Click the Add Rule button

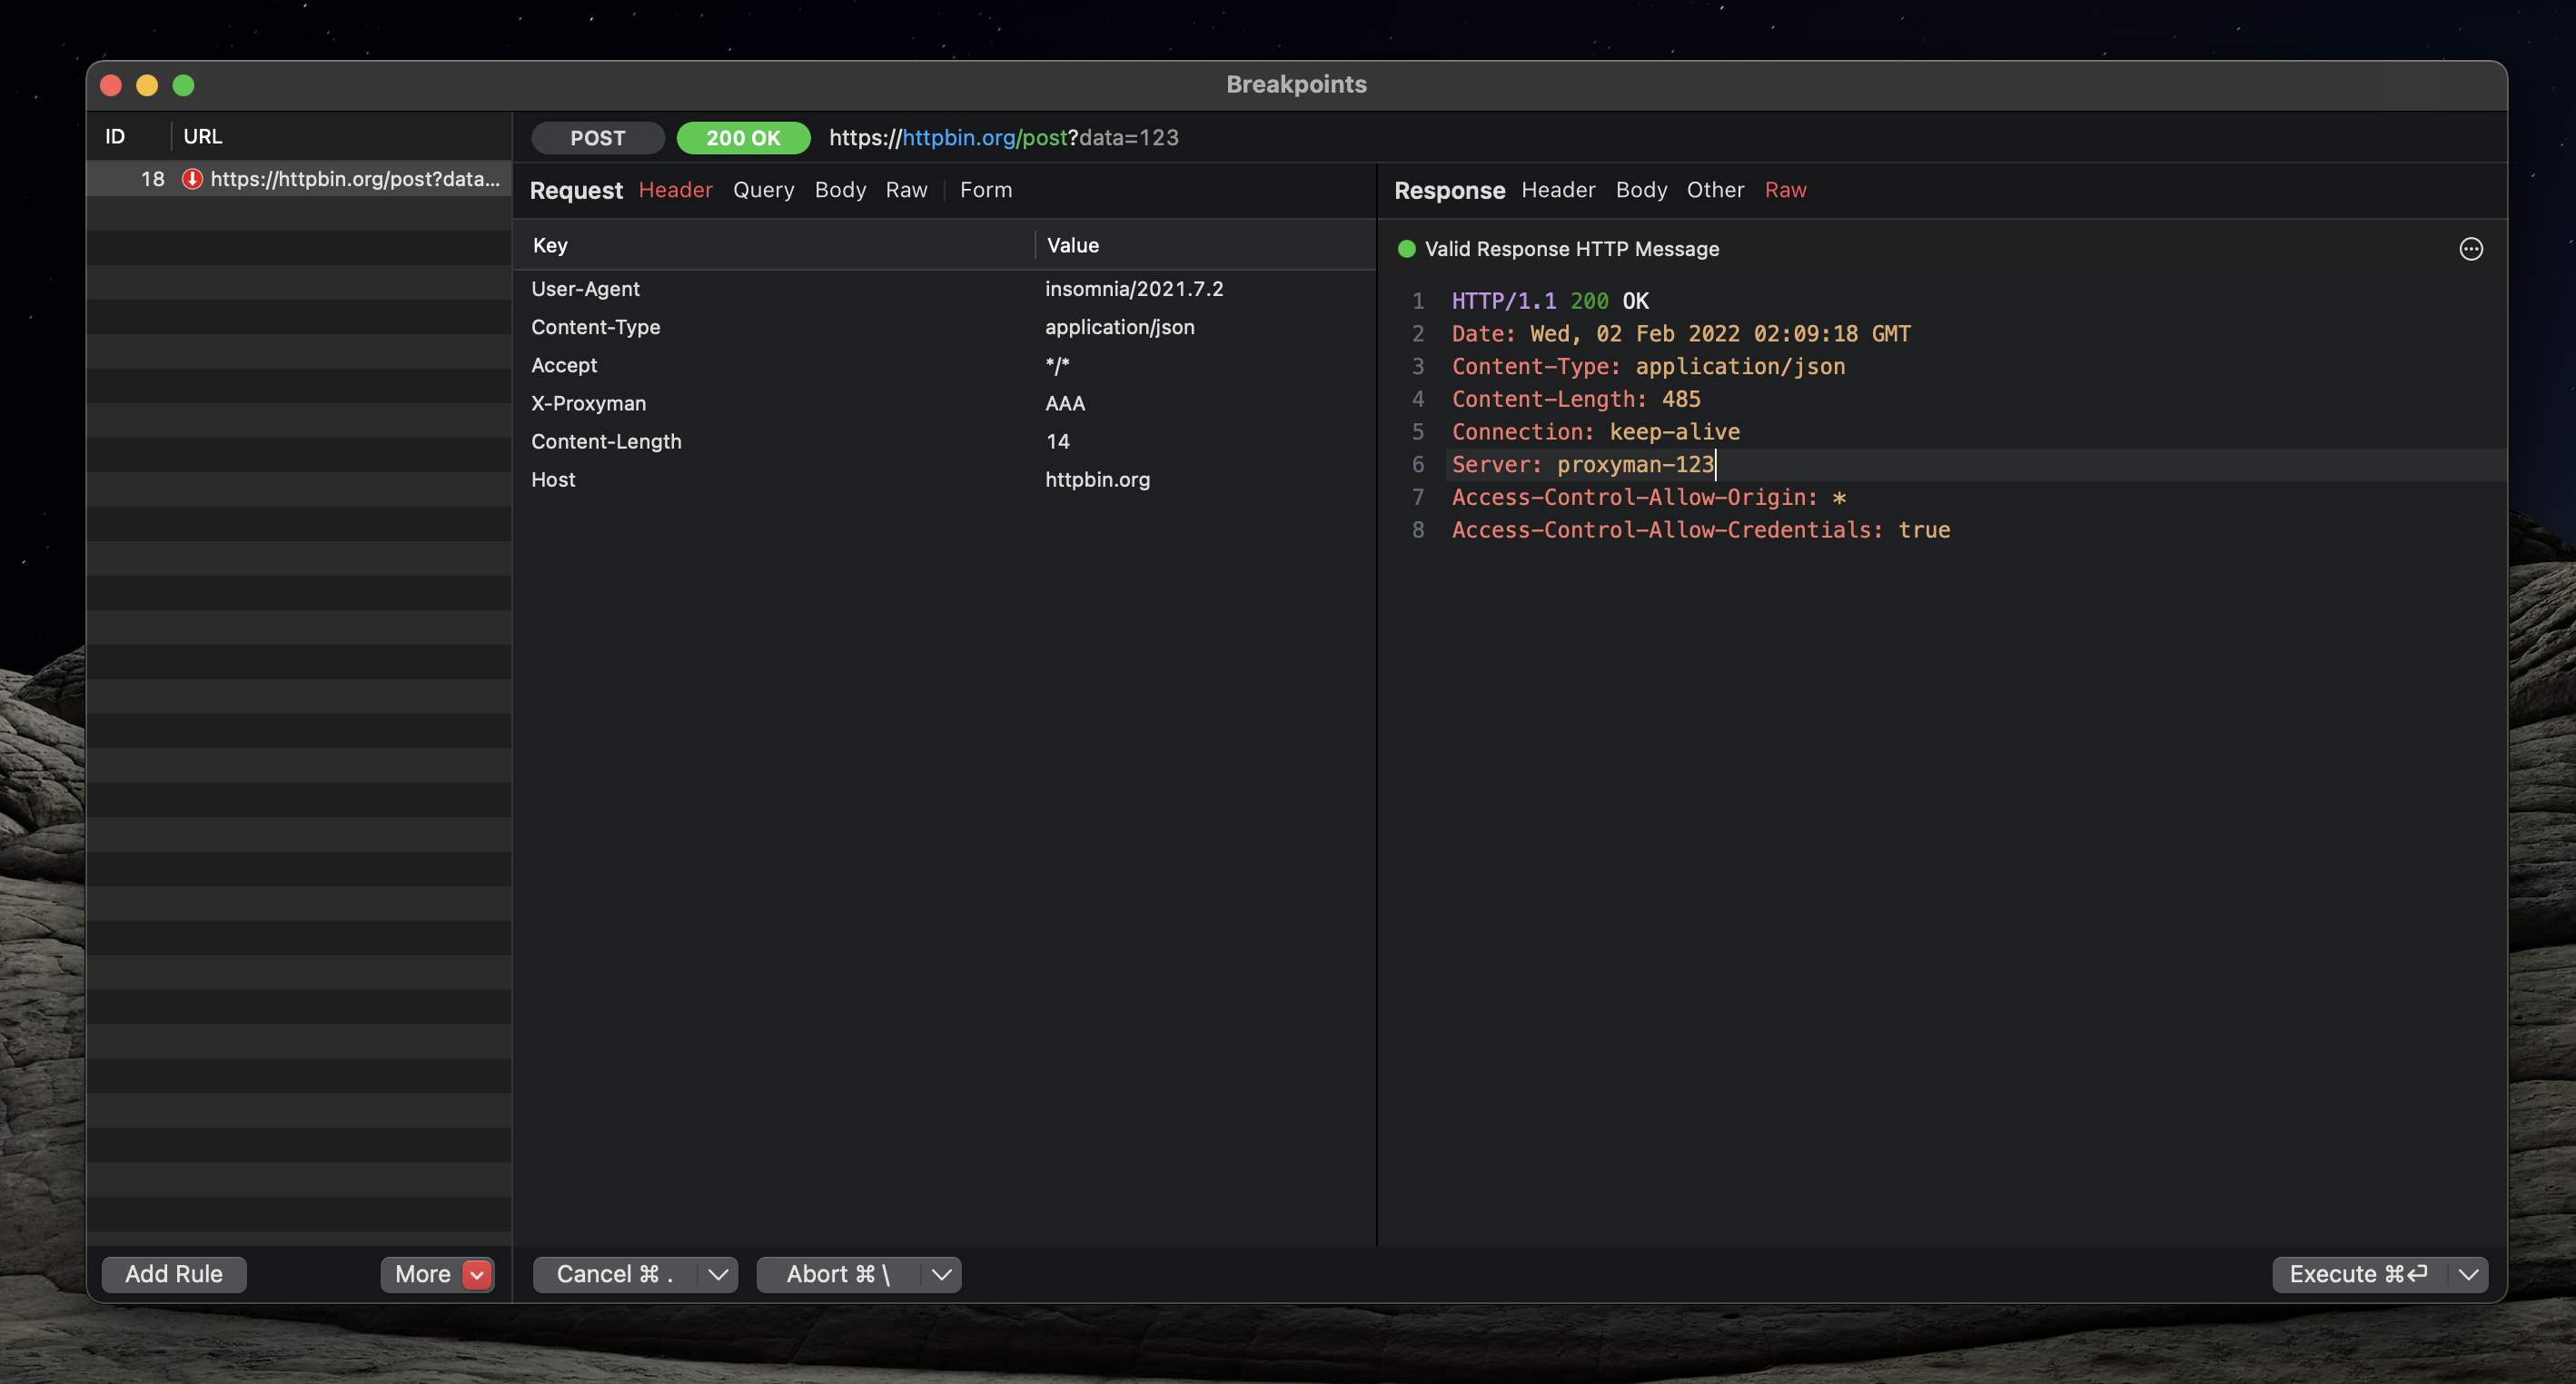(173, 1274)
